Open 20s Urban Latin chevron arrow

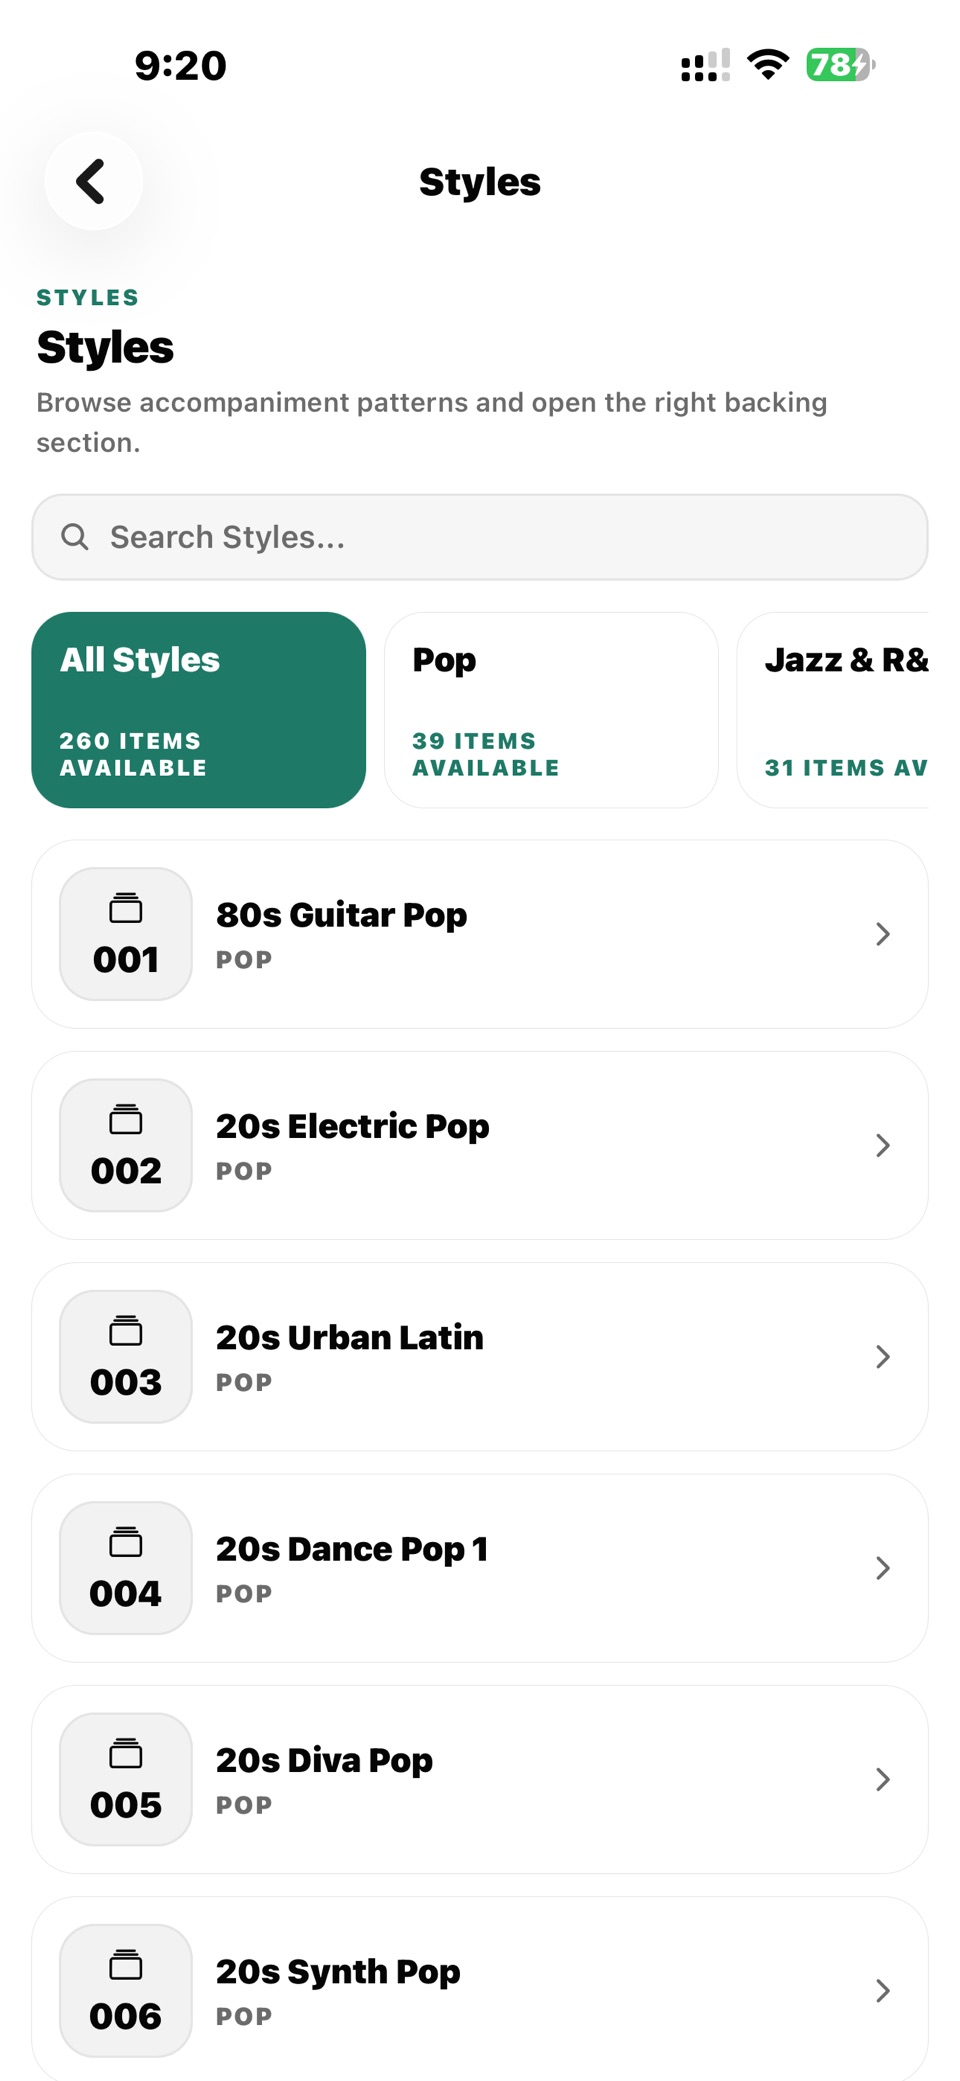coord(883,1357)
